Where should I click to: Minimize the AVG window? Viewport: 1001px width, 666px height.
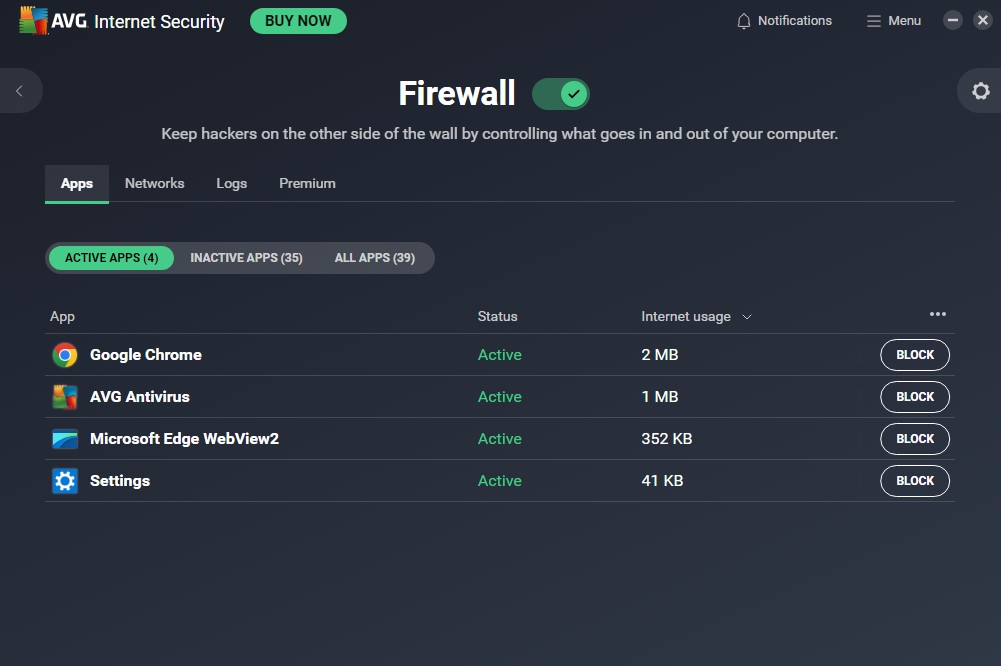952,20
